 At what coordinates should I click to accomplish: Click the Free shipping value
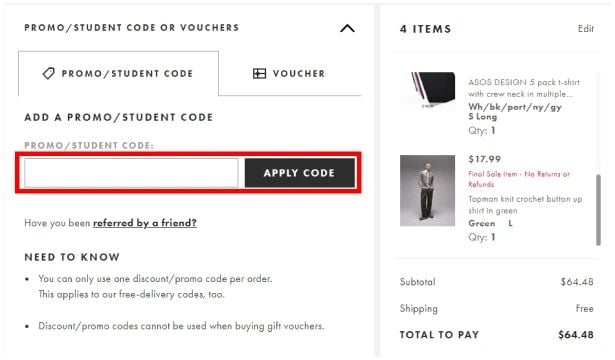[x=584, y=308]
